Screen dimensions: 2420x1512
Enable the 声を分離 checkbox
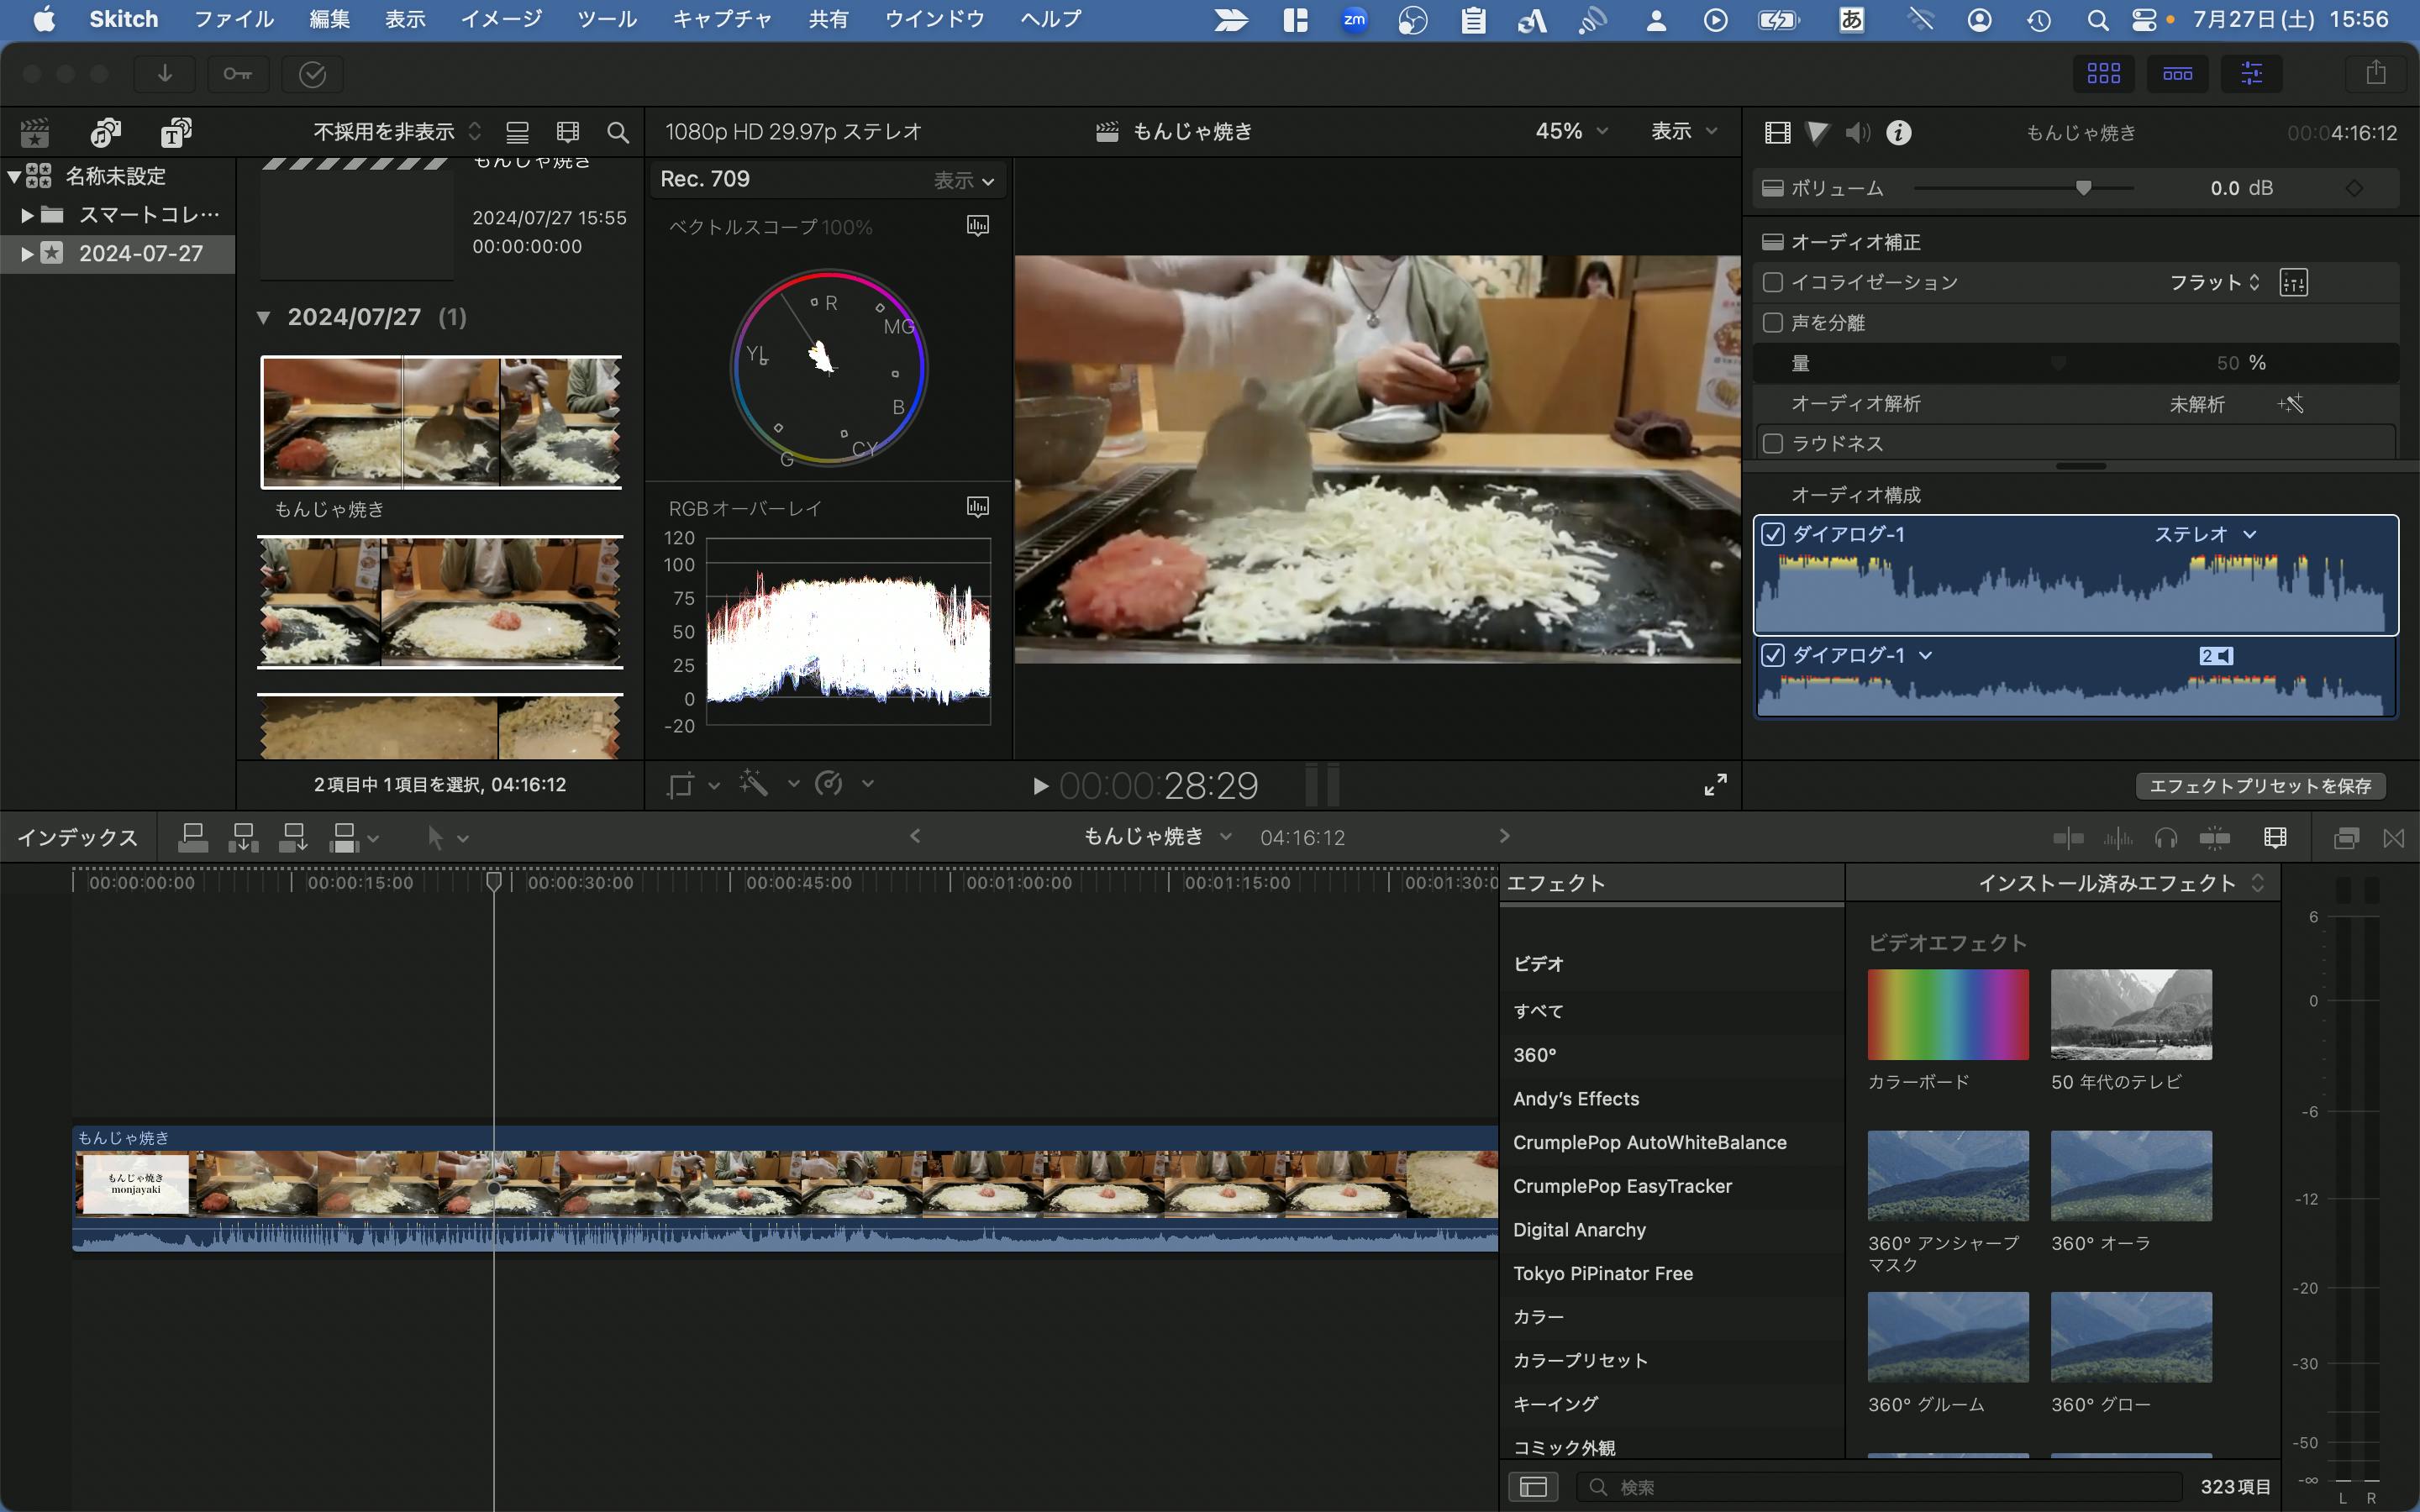1773,322
